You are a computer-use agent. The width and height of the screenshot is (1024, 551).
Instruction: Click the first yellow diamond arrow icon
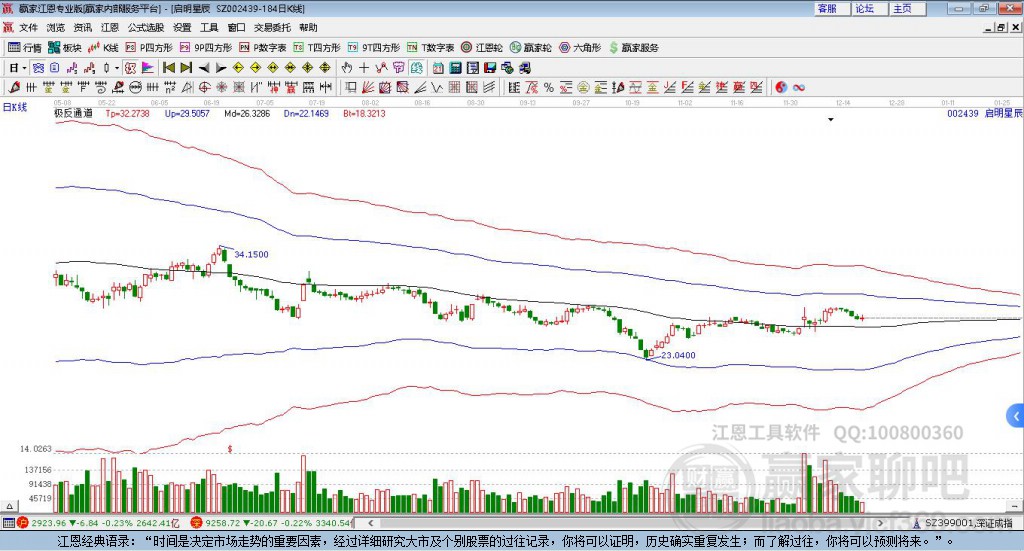[238, 67]
